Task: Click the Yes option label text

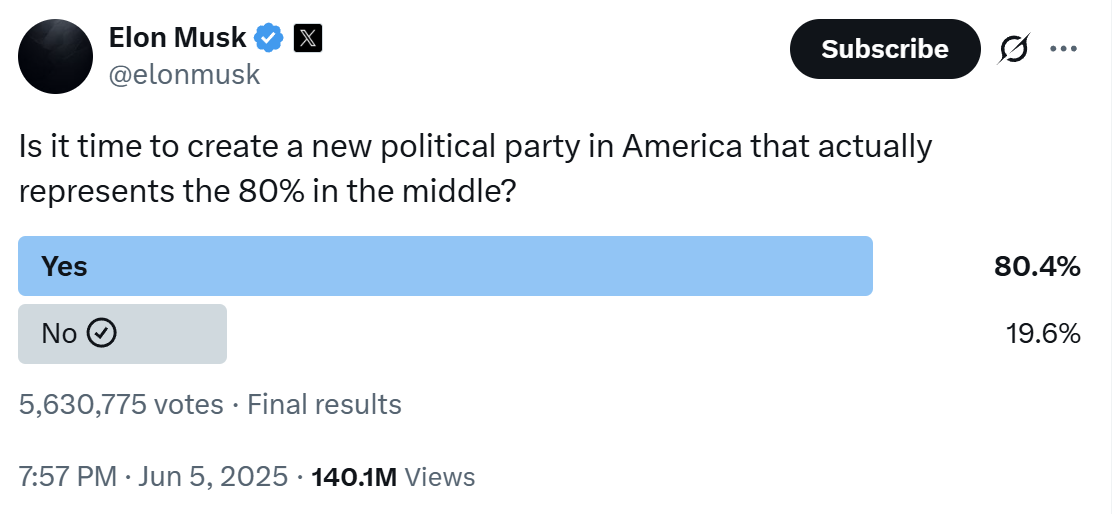Action: 64,266
